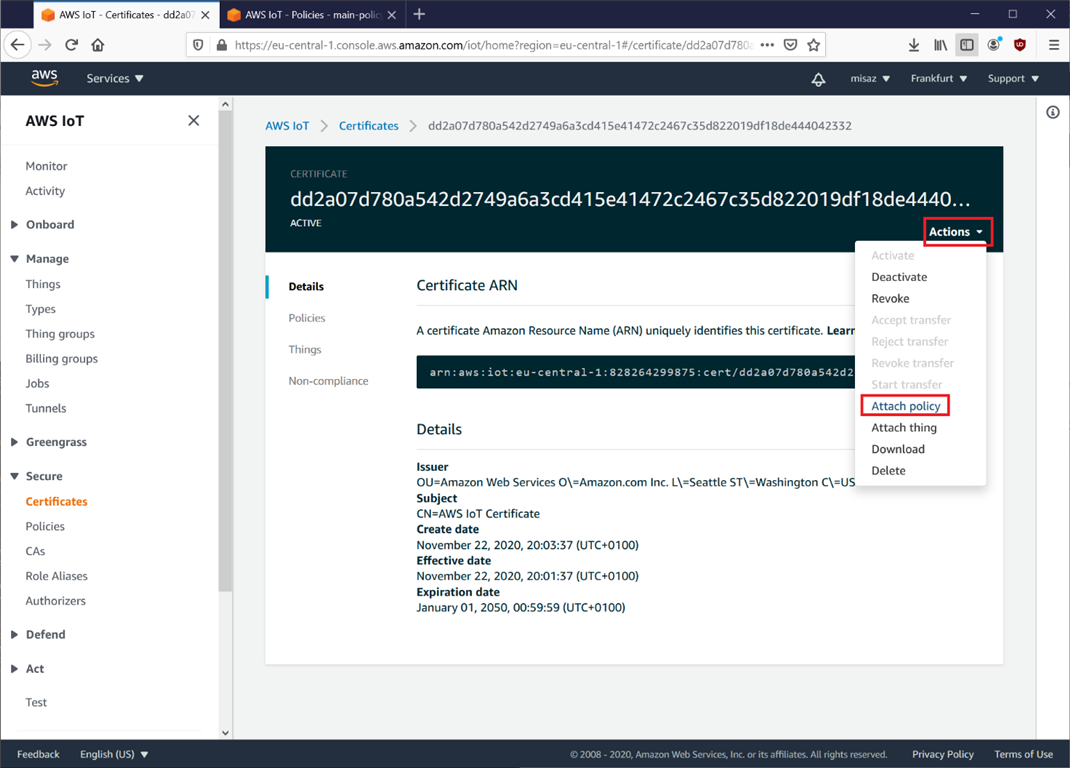Image resolution: width=1070 pixels, height=768 pixels.
Task: Open tracking protection shield in address bar
Action: [x=198, y=45]
